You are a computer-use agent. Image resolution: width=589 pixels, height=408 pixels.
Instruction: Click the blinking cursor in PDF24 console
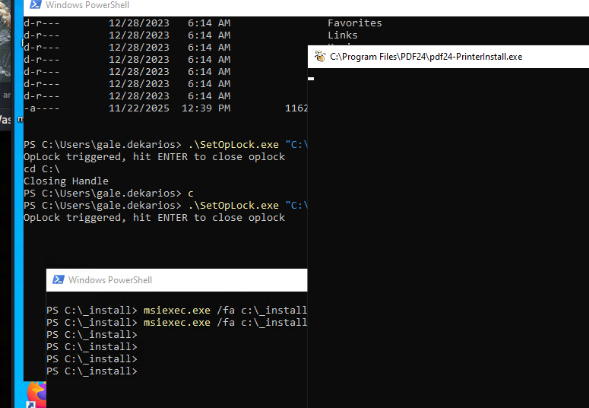[311, 79]
